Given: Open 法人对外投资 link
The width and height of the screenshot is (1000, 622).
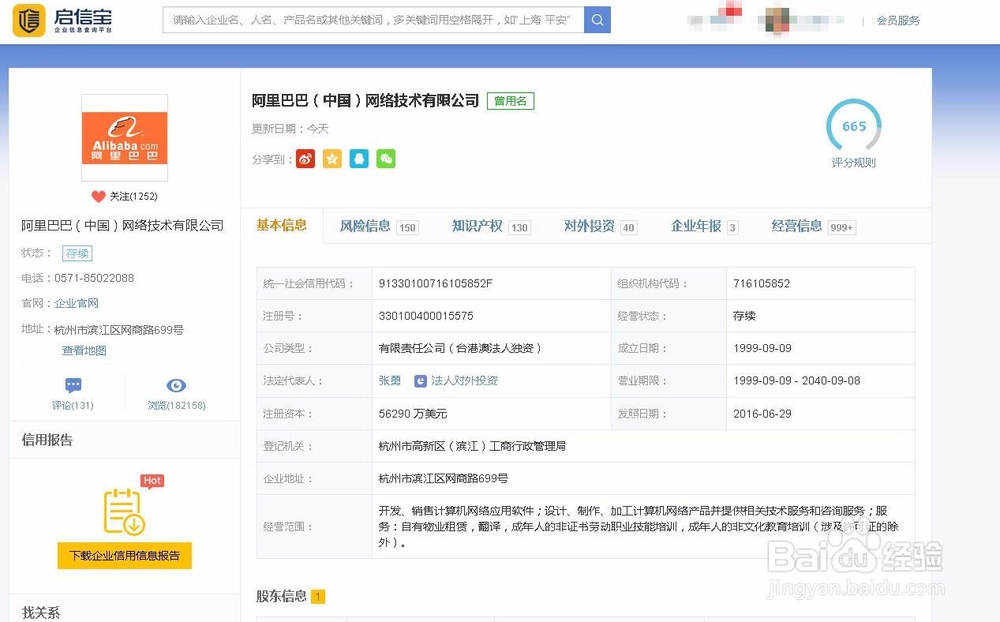Looking at the screenshot, I should tap(464, 381).
